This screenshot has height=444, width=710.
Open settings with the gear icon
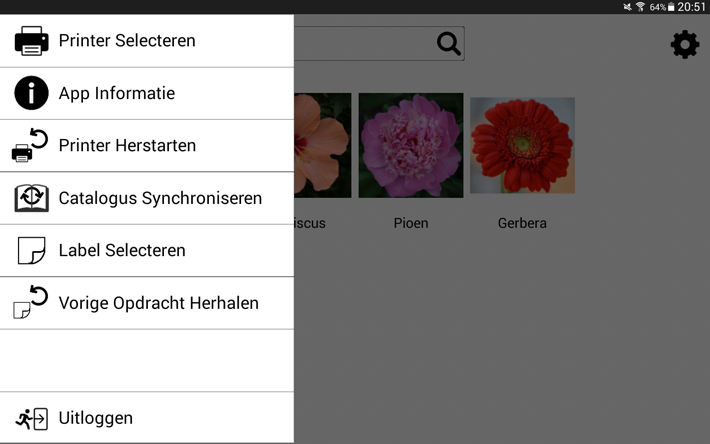pyautogui.click(x=685, y=44)
